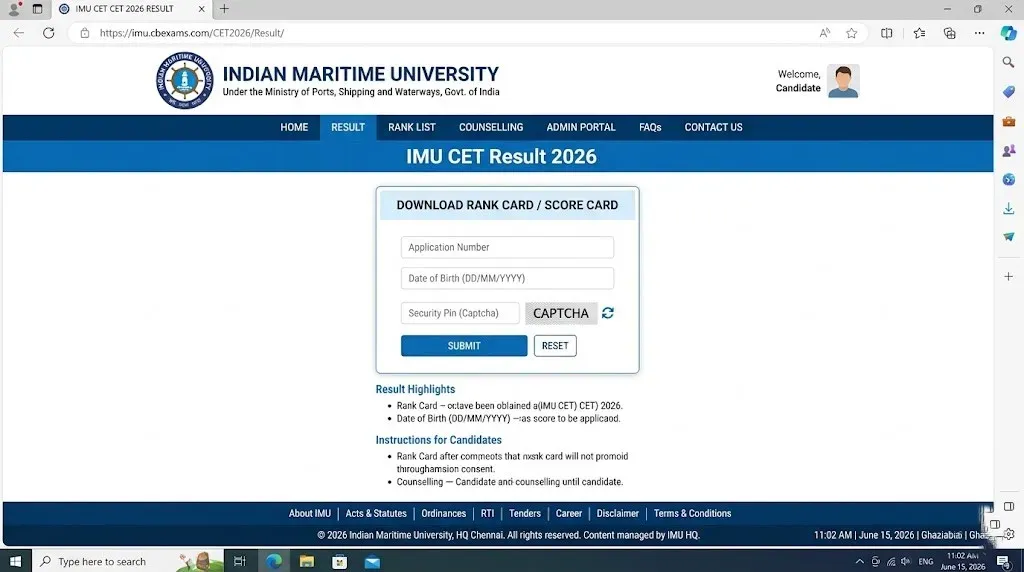Click Indian Maritime University logo
The image size is (1024, 572).
[184, 80]
